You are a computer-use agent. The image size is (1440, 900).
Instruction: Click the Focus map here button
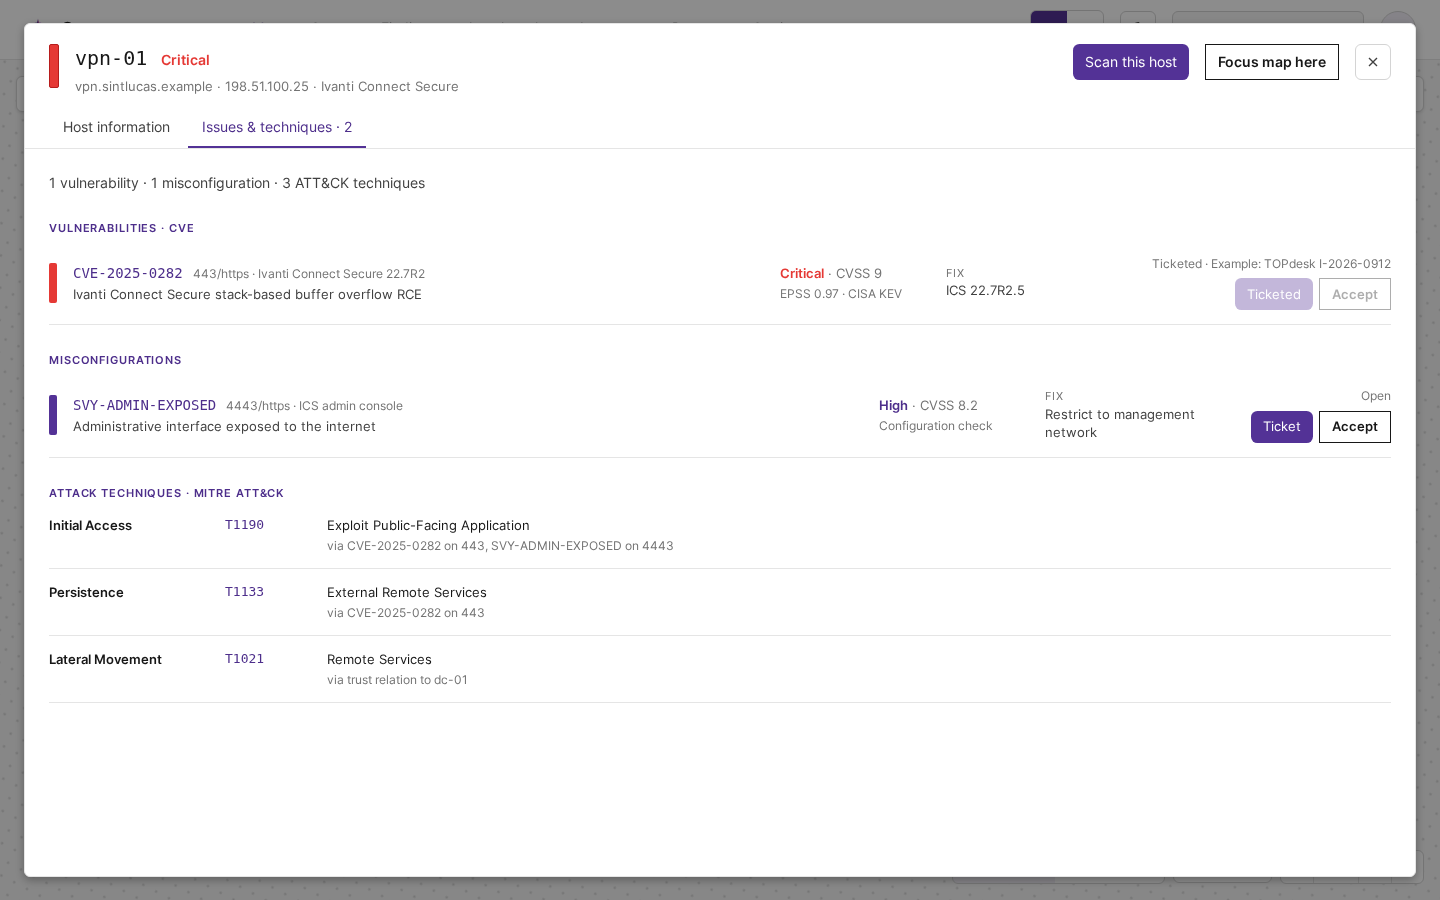(x=1272, y=62)
